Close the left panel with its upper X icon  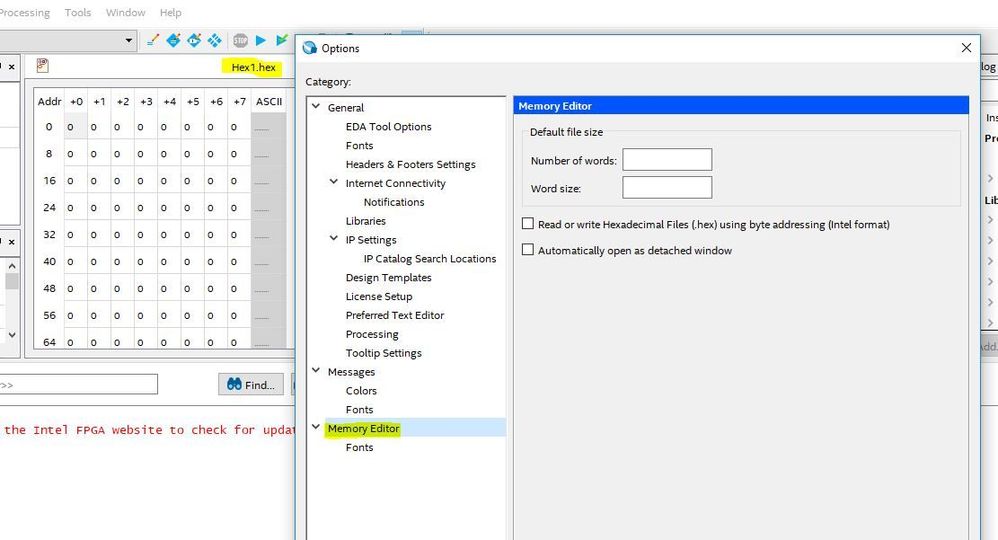click(11, 66)
